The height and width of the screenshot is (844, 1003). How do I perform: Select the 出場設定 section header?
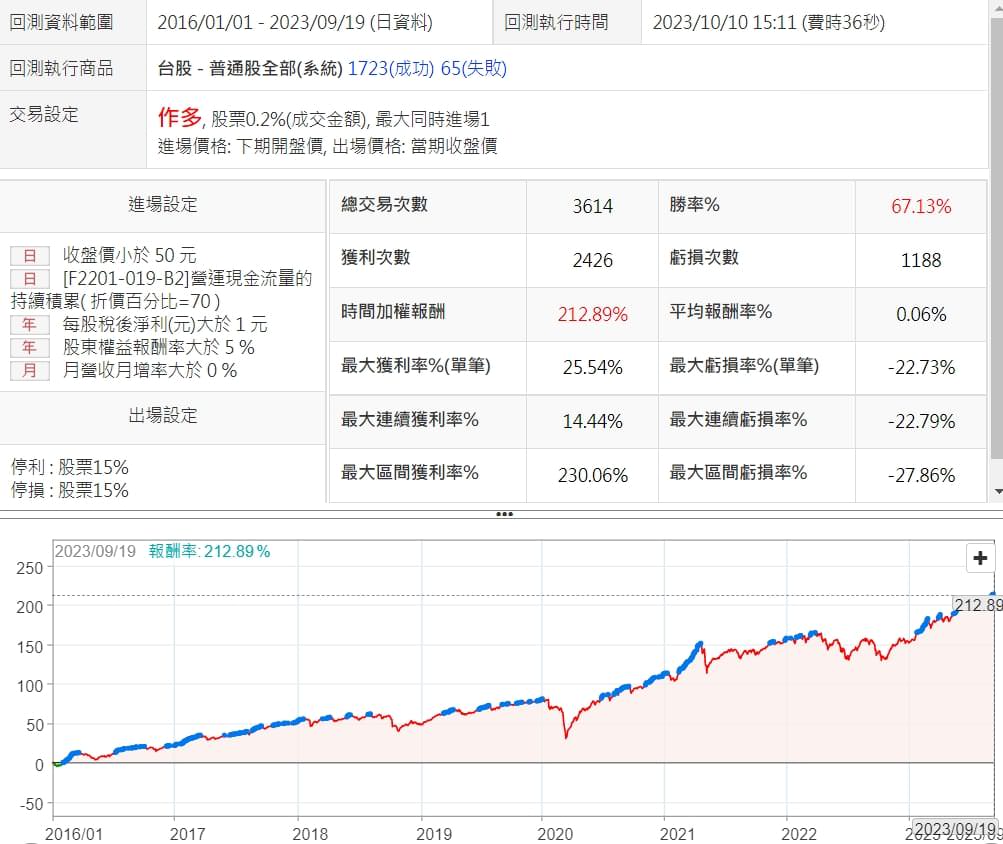tap(163, 416)
